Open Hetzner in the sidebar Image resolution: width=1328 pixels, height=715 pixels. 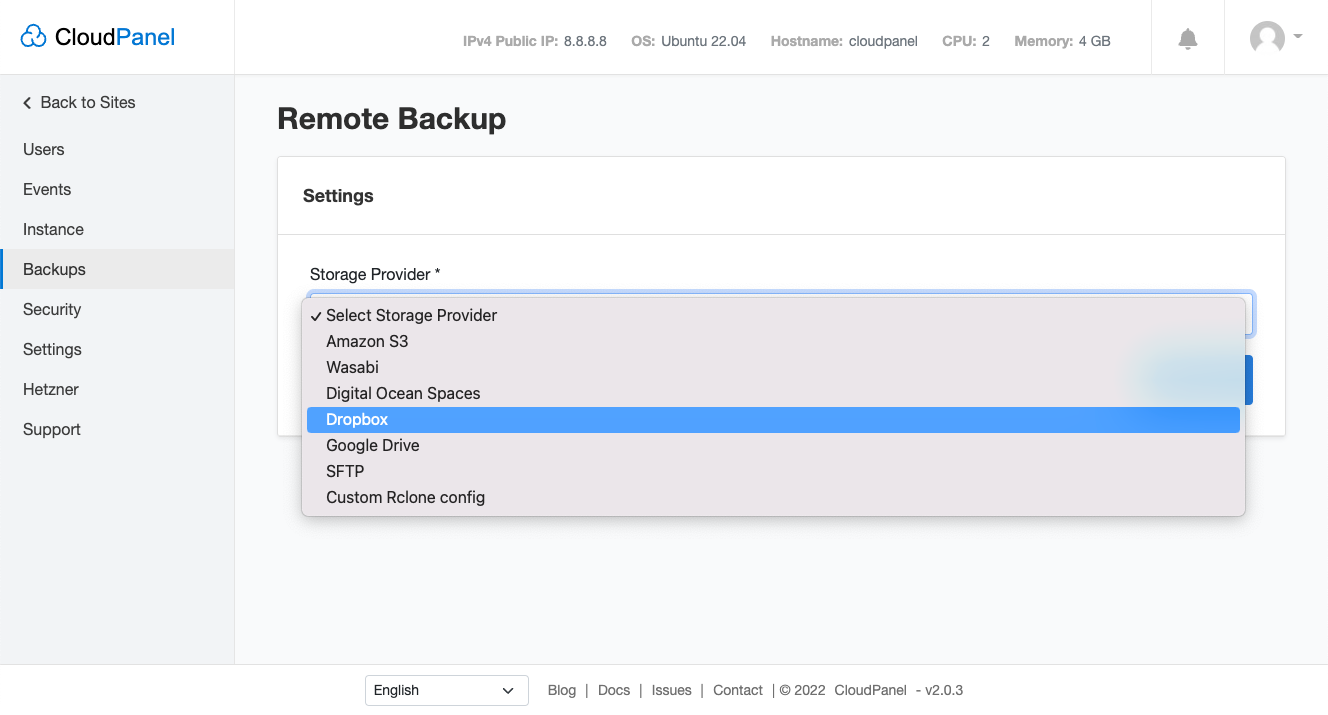[117, 389]
